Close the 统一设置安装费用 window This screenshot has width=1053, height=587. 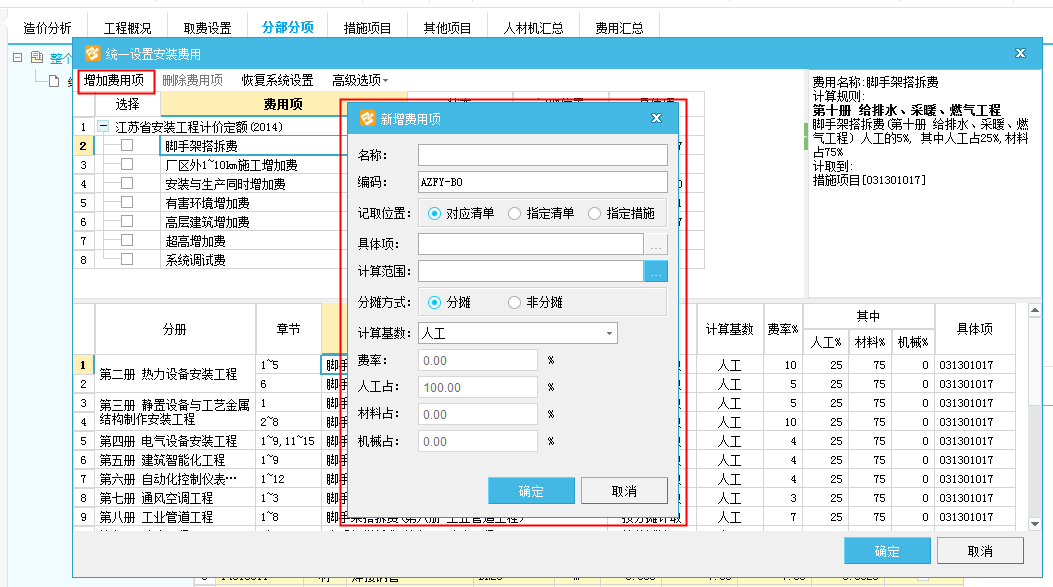(1020, 53)
